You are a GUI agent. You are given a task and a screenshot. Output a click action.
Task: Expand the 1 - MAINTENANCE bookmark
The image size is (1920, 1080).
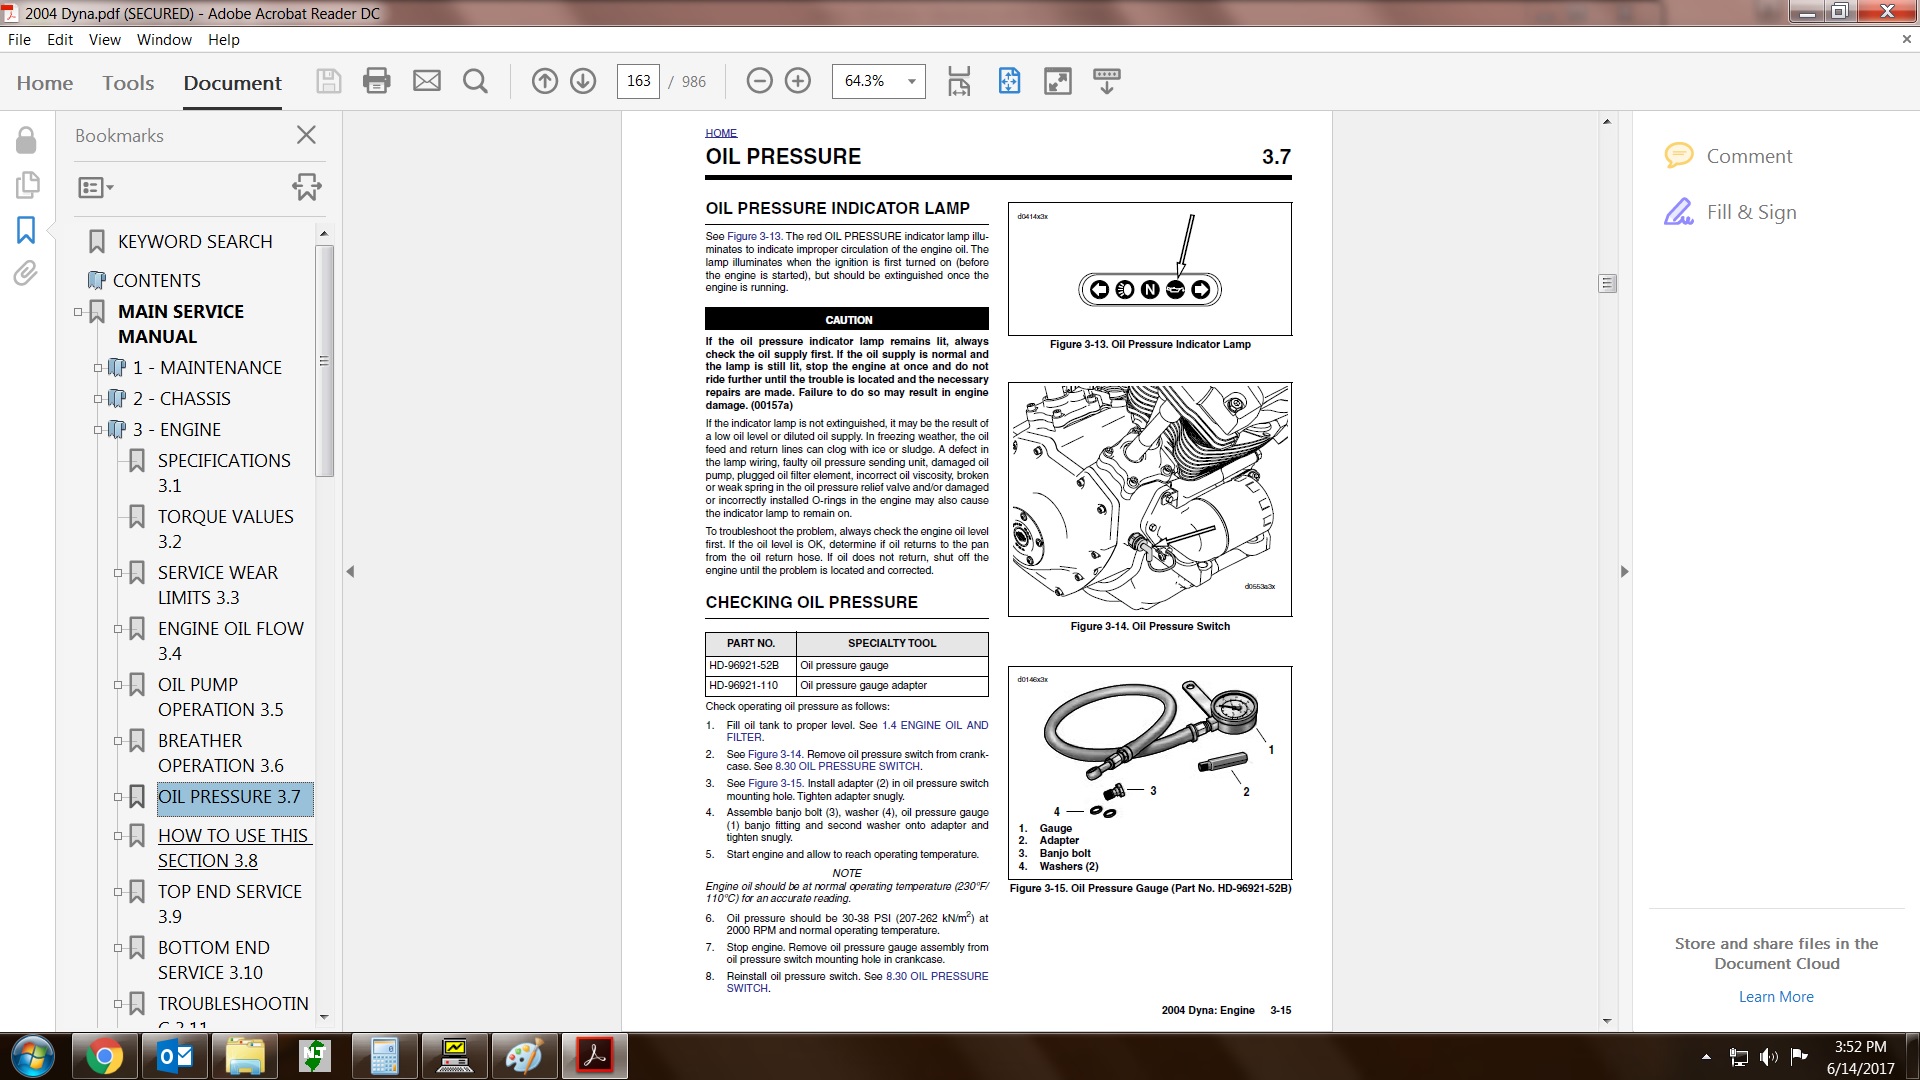click(98, 368)
